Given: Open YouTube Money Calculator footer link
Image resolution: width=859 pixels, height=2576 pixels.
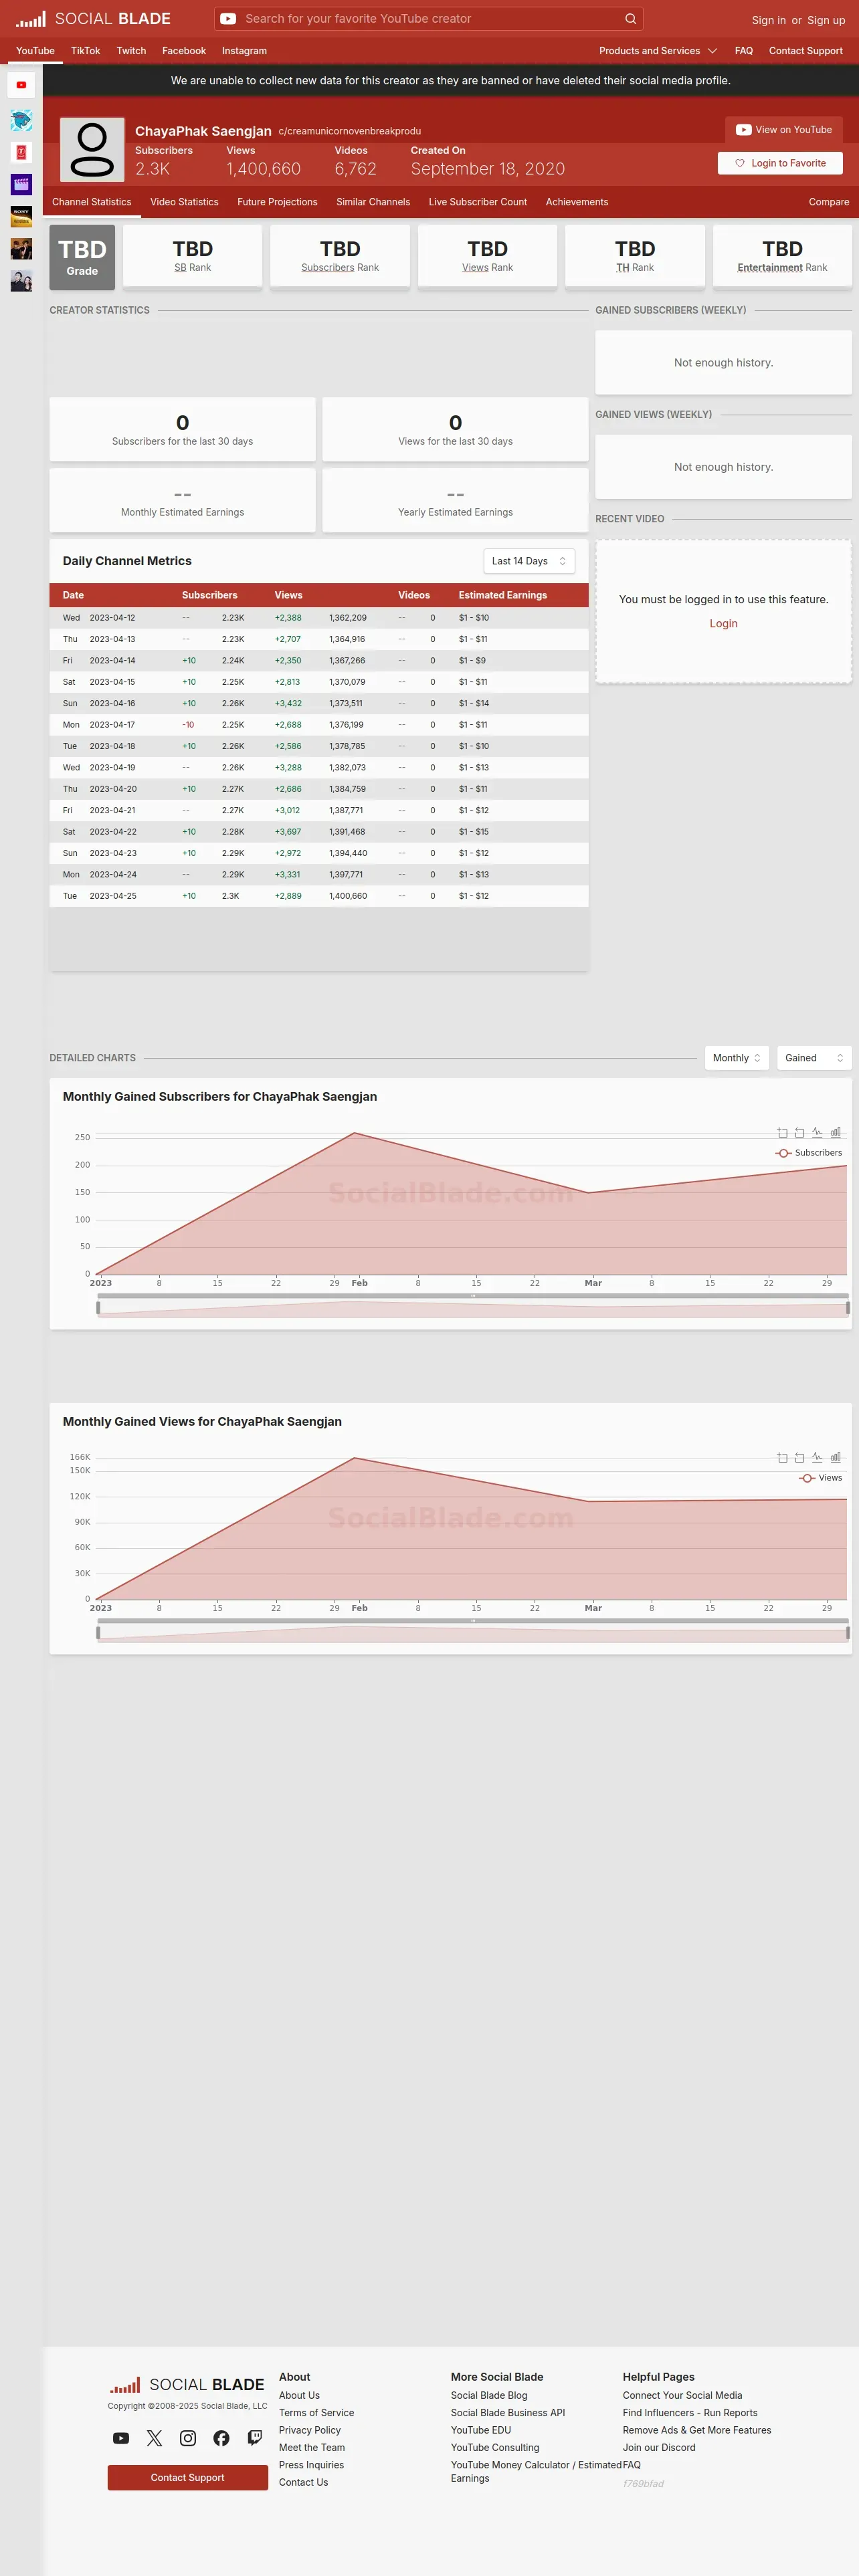Looking at the screenshot, I should pyautogui.click(x=536, y=2471).
